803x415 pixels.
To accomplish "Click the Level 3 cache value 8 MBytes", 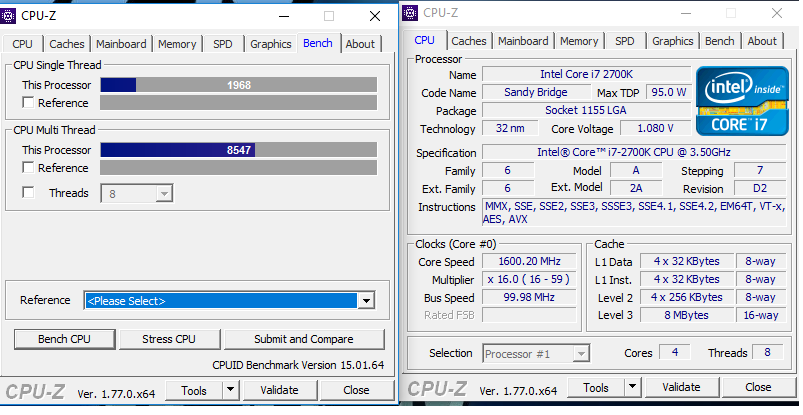I will (686, 315).
